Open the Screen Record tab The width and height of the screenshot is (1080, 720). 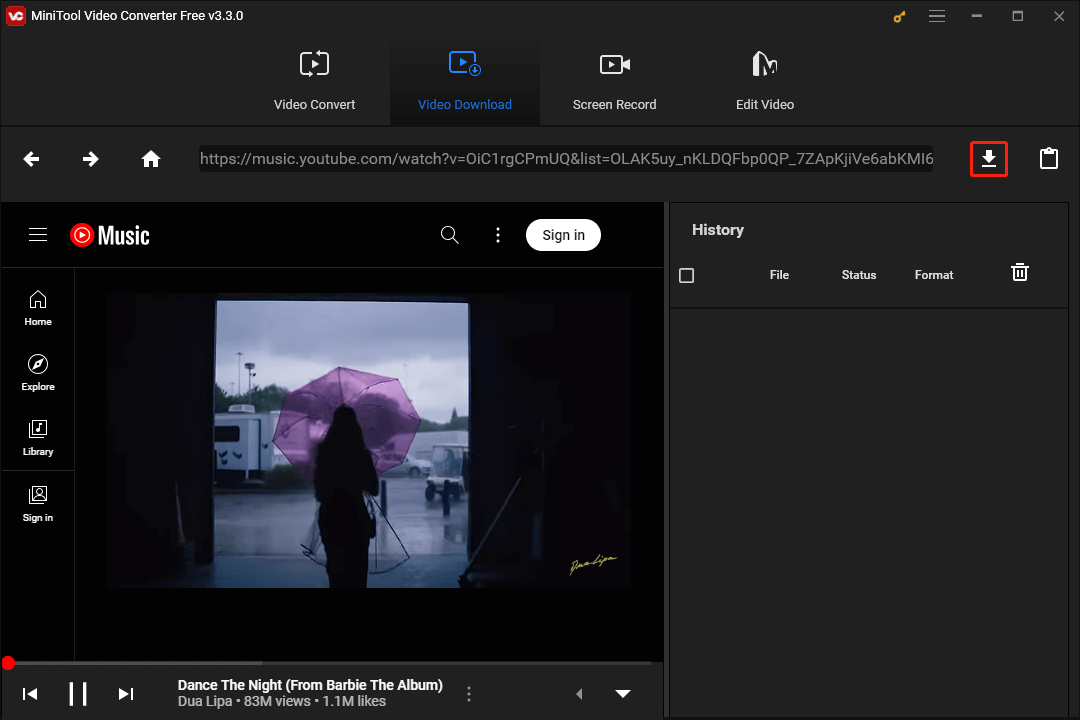pyautogui.click(x=614, y=82)
